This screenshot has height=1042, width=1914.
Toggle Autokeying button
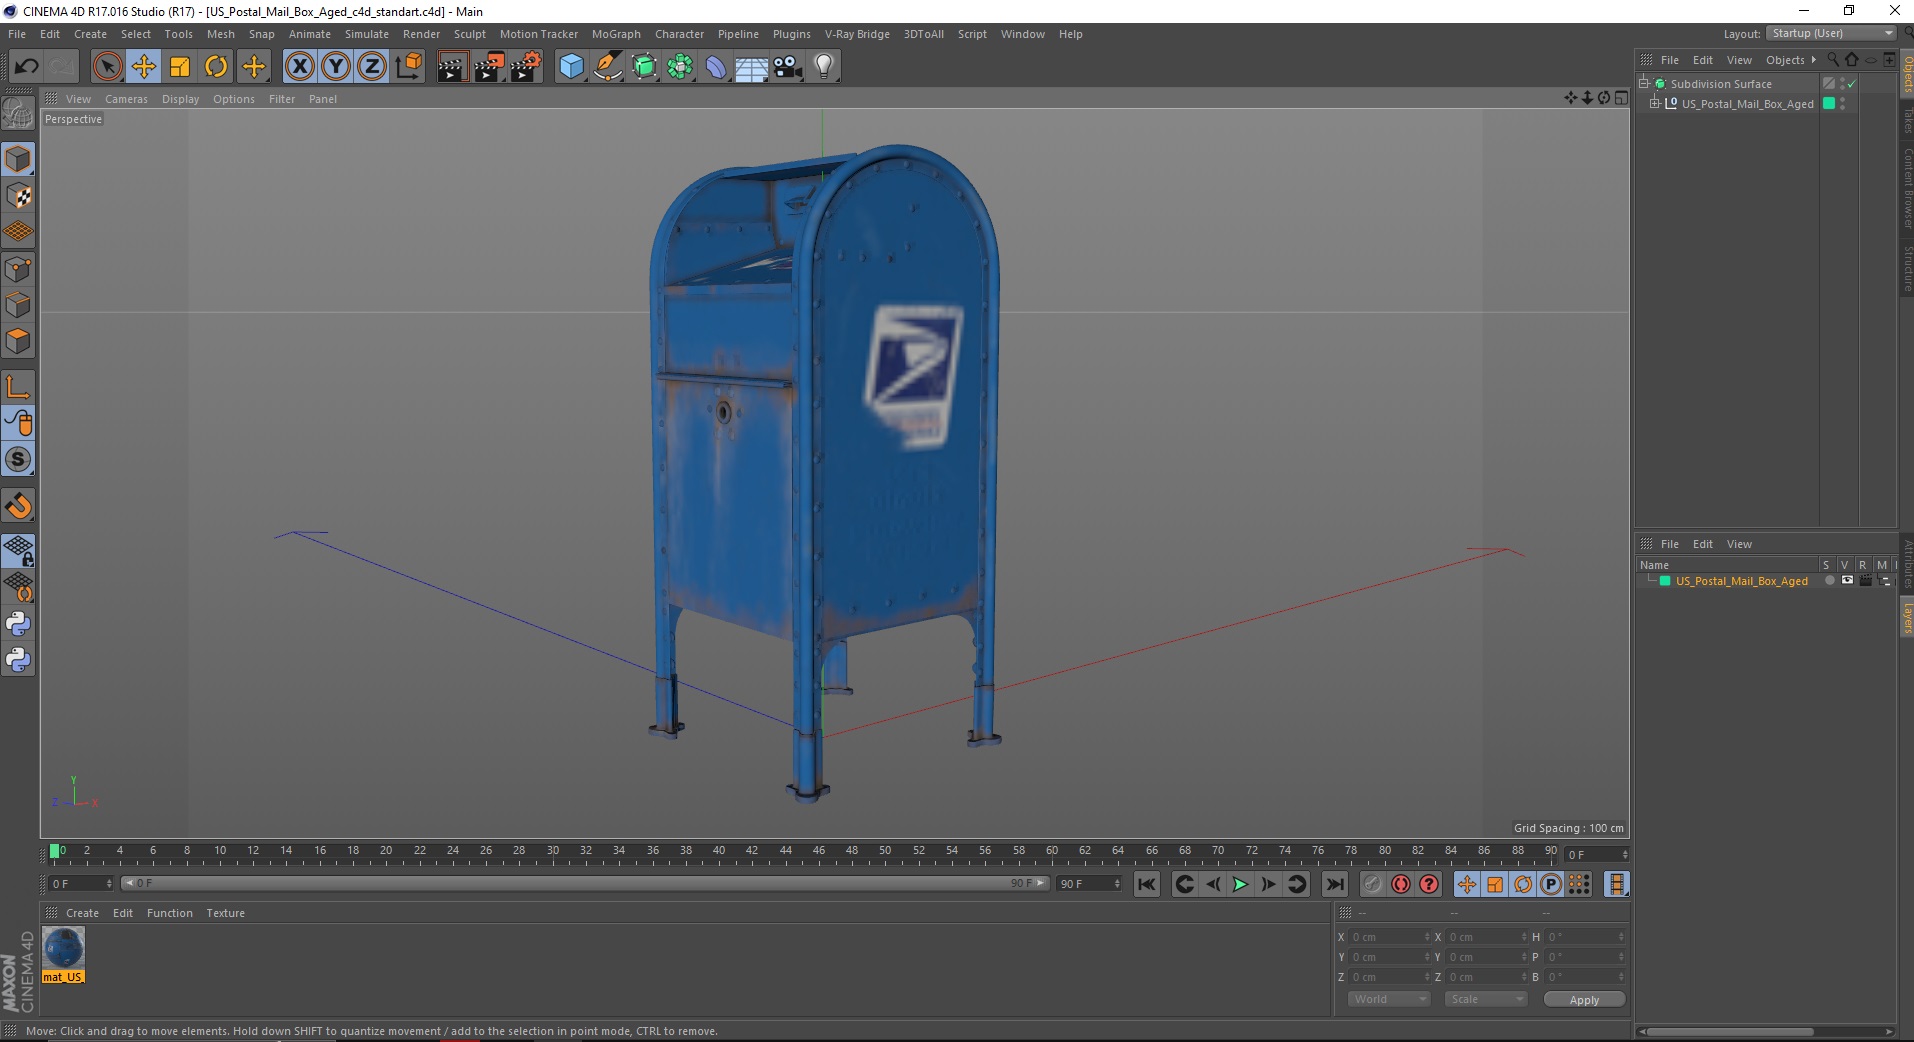tap(1401, 884)
